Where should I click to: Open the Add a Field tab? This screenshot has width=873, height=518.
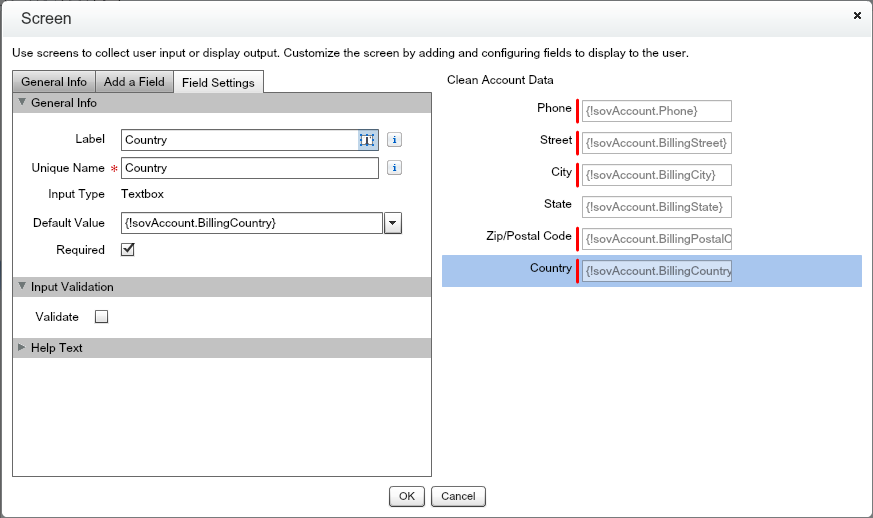click(134, 82)
